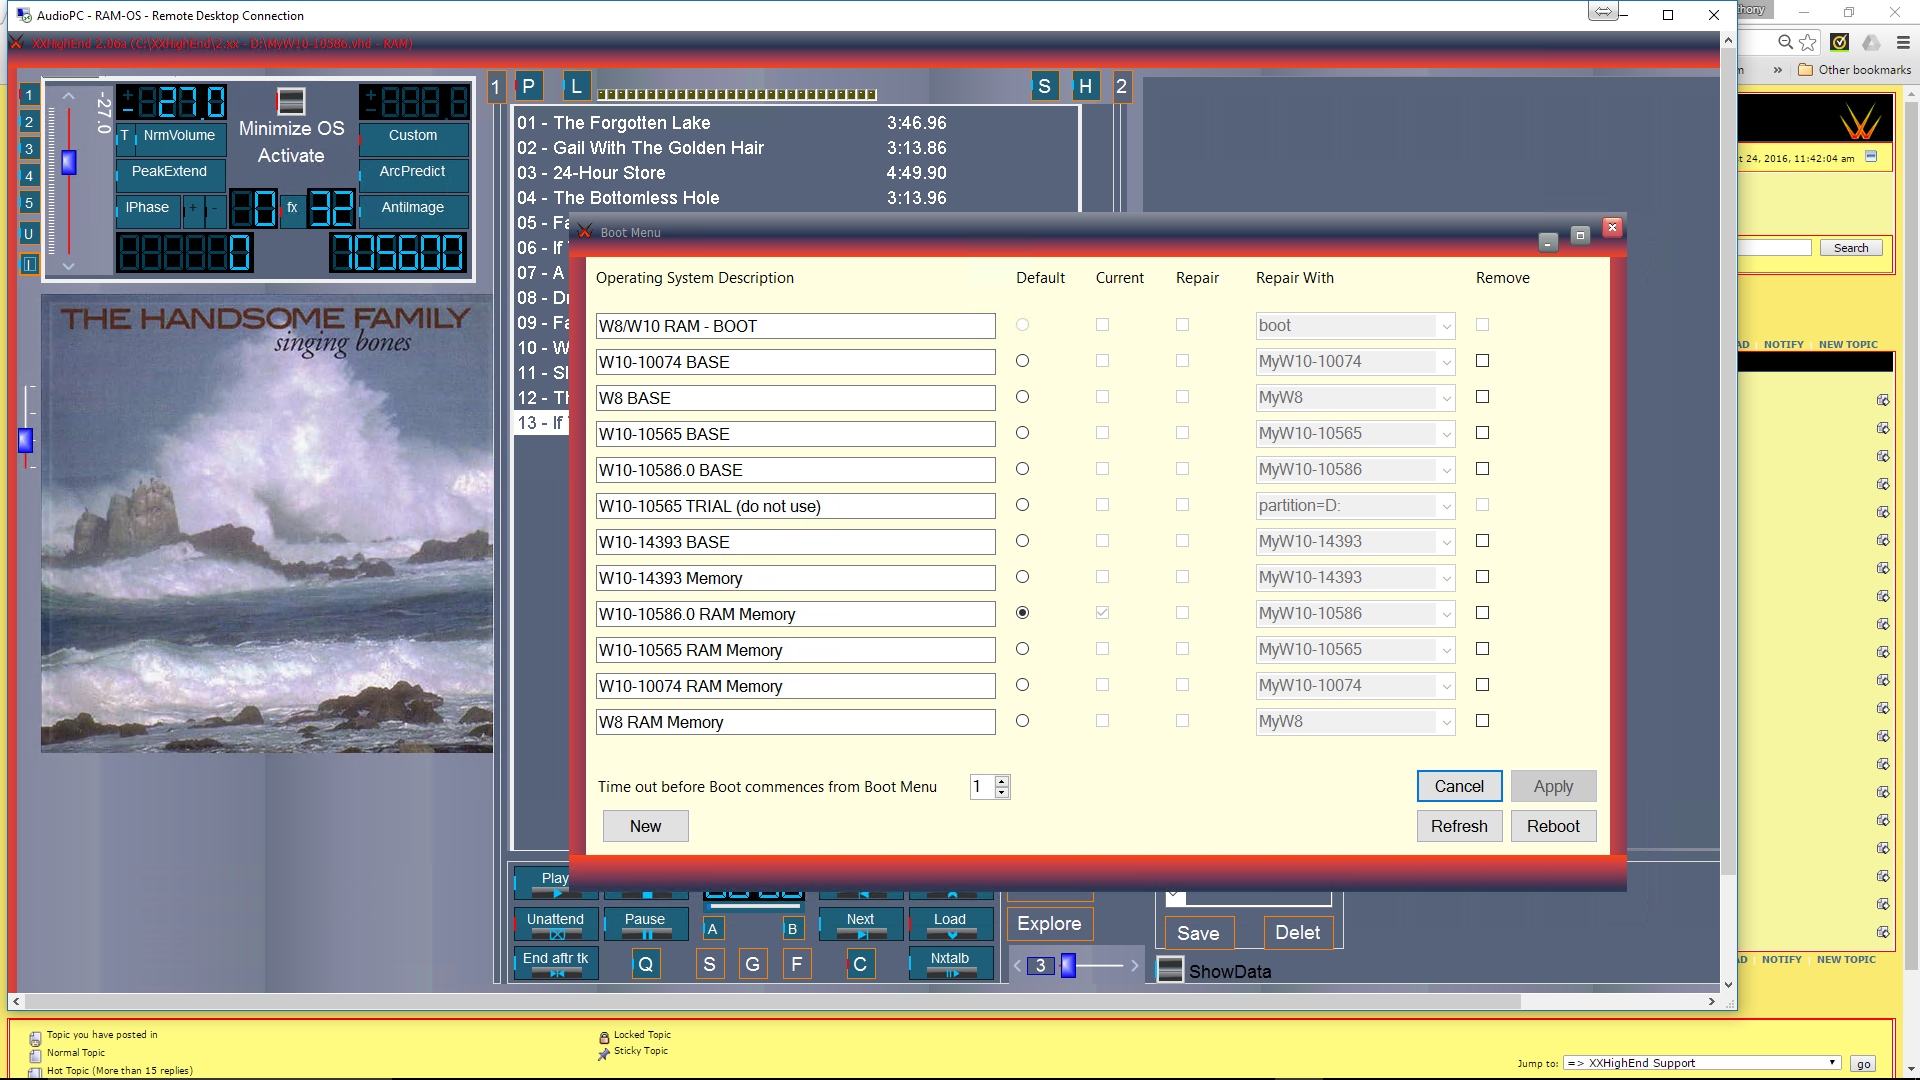Click the H button above playlist

pos(1085,86)
